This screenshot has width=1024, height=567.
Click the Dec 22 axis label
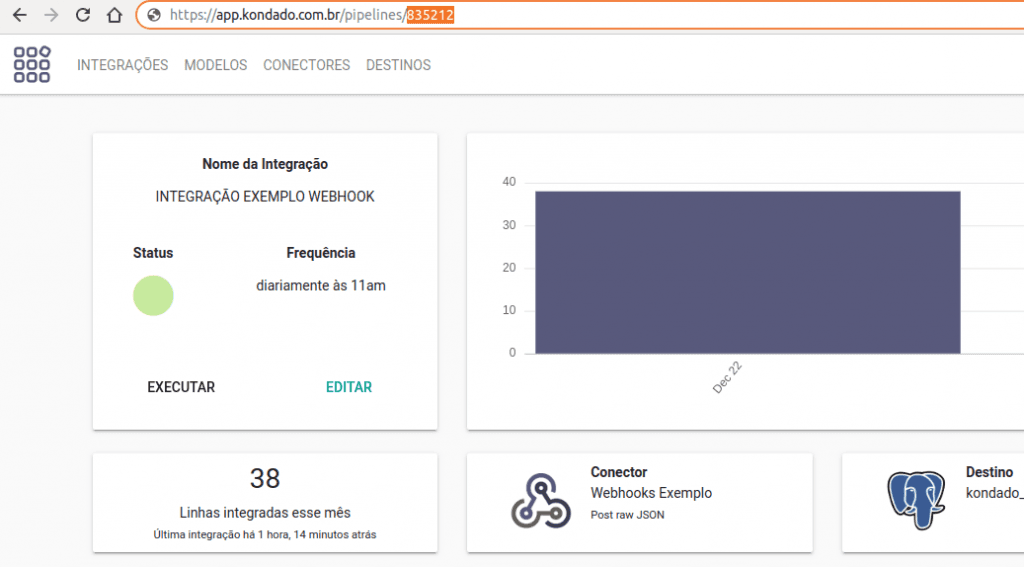tap(728, 378)
